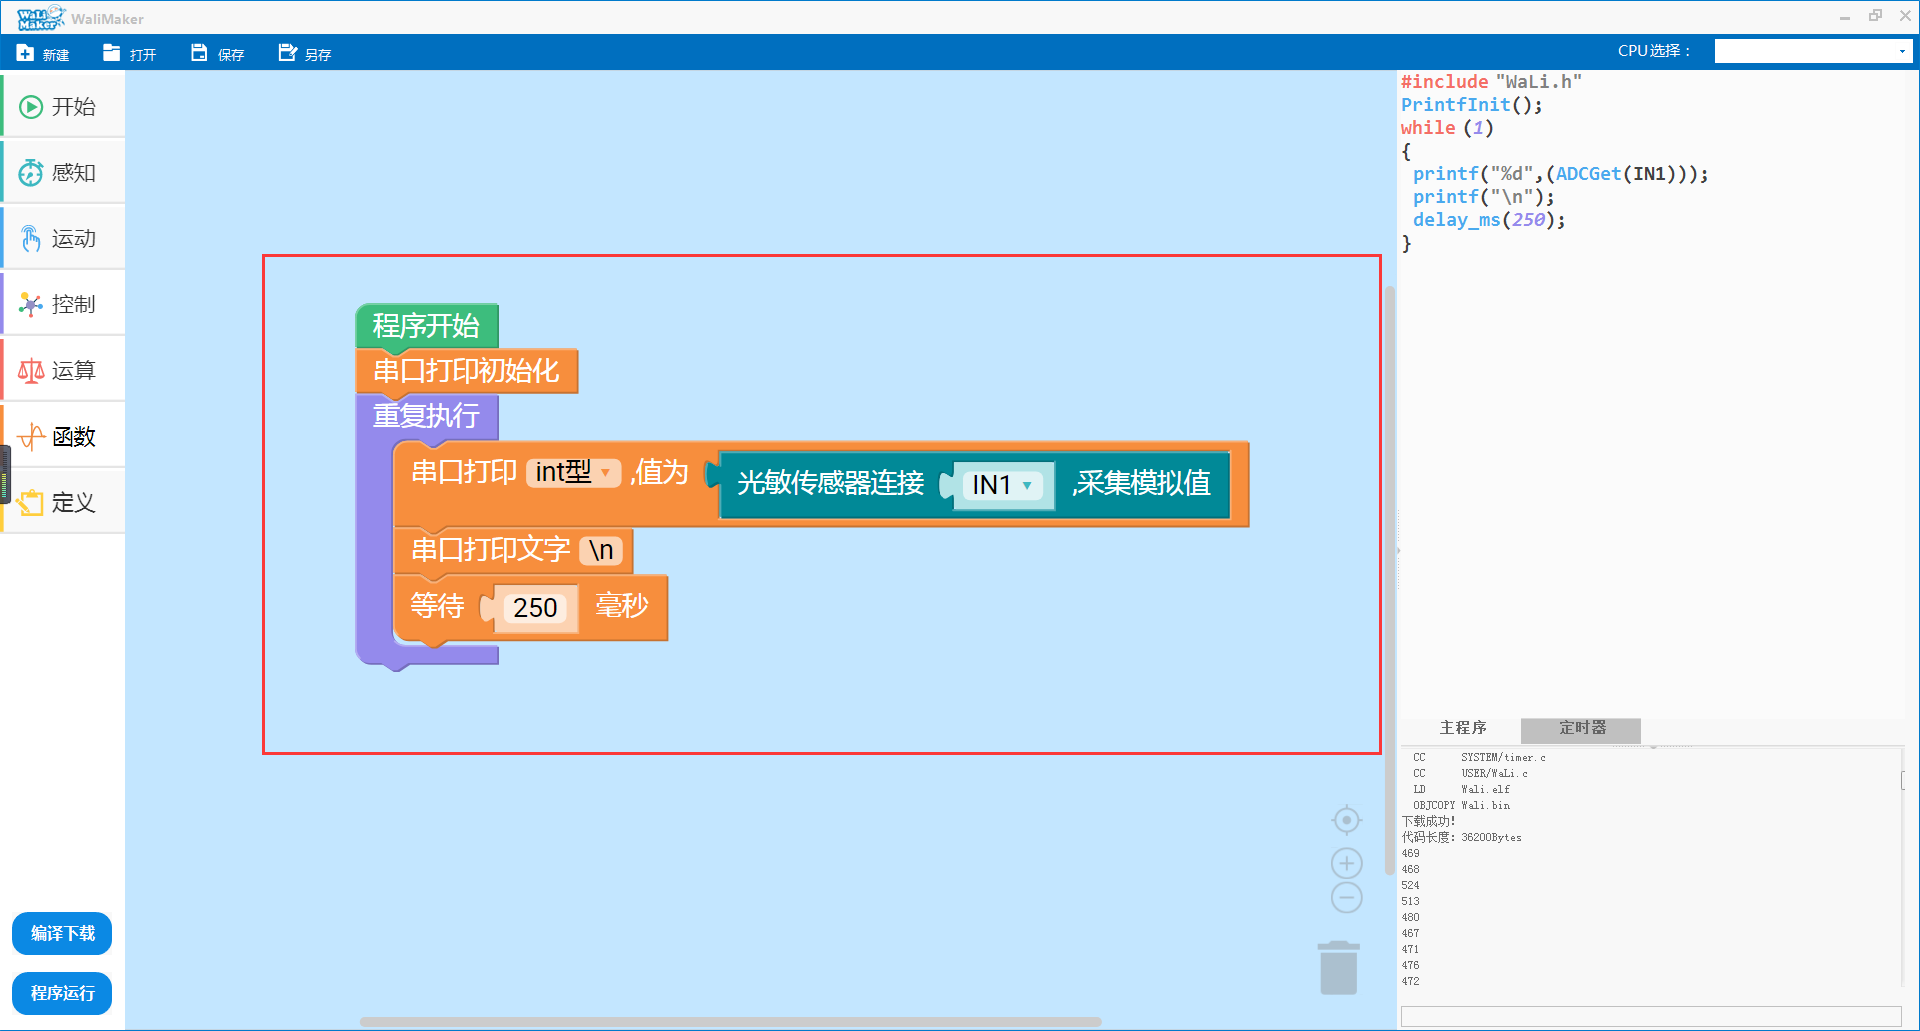Open the CPU选择 combo box
The image size is (1920, 1031).
coord(1812,51)
